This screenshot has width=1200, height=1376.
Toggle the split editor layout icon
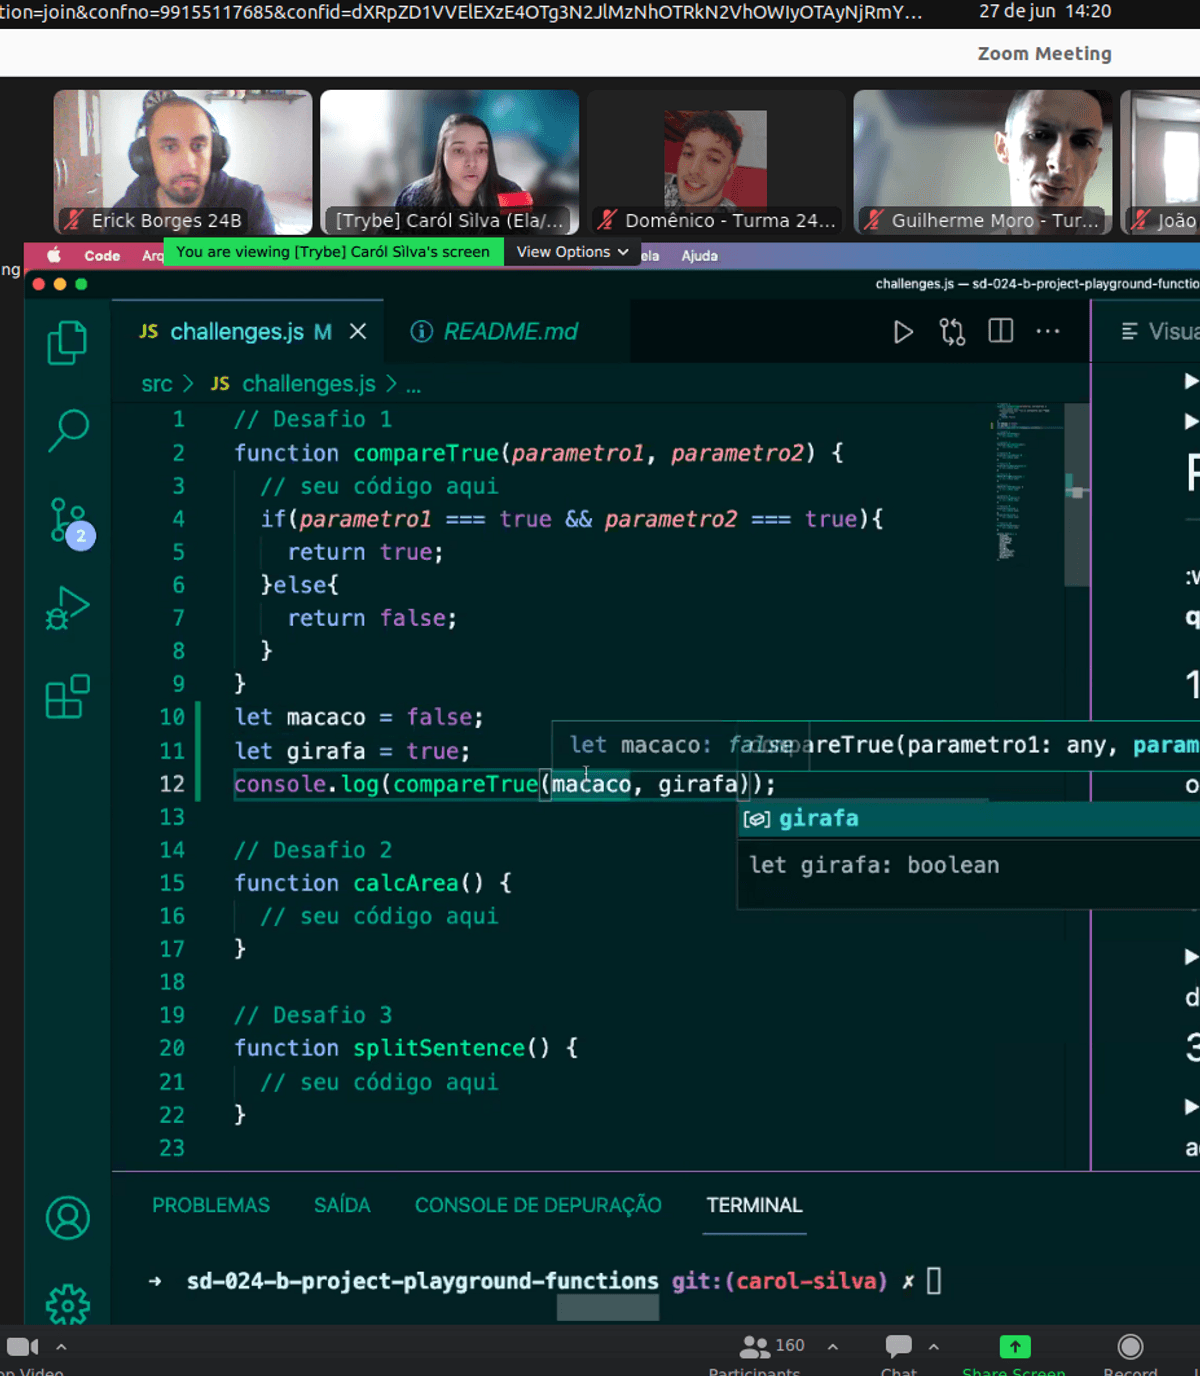point(1000,332)
